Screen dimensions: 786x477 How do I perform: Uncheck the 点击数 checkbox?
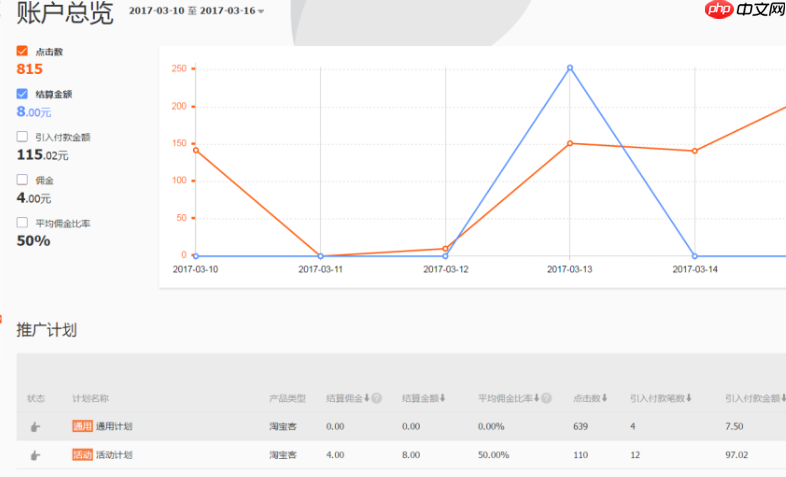click(22, 51)
